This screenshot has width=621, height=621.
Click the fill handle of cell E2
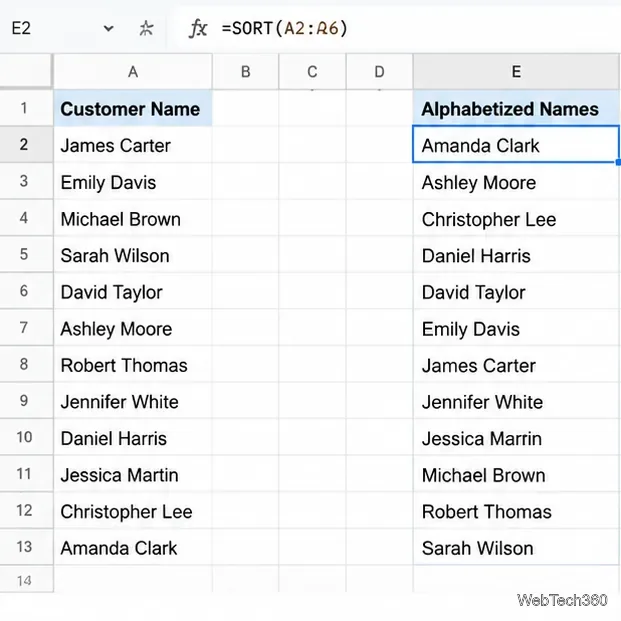point(618,162)
